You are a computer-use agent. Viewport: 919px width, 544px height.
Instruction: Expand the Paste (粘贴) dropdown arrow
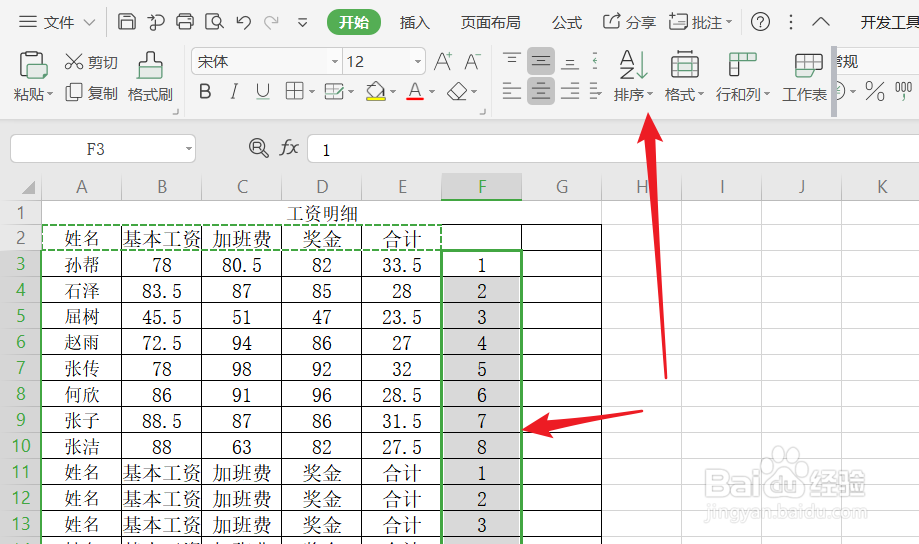coord(50,94)
